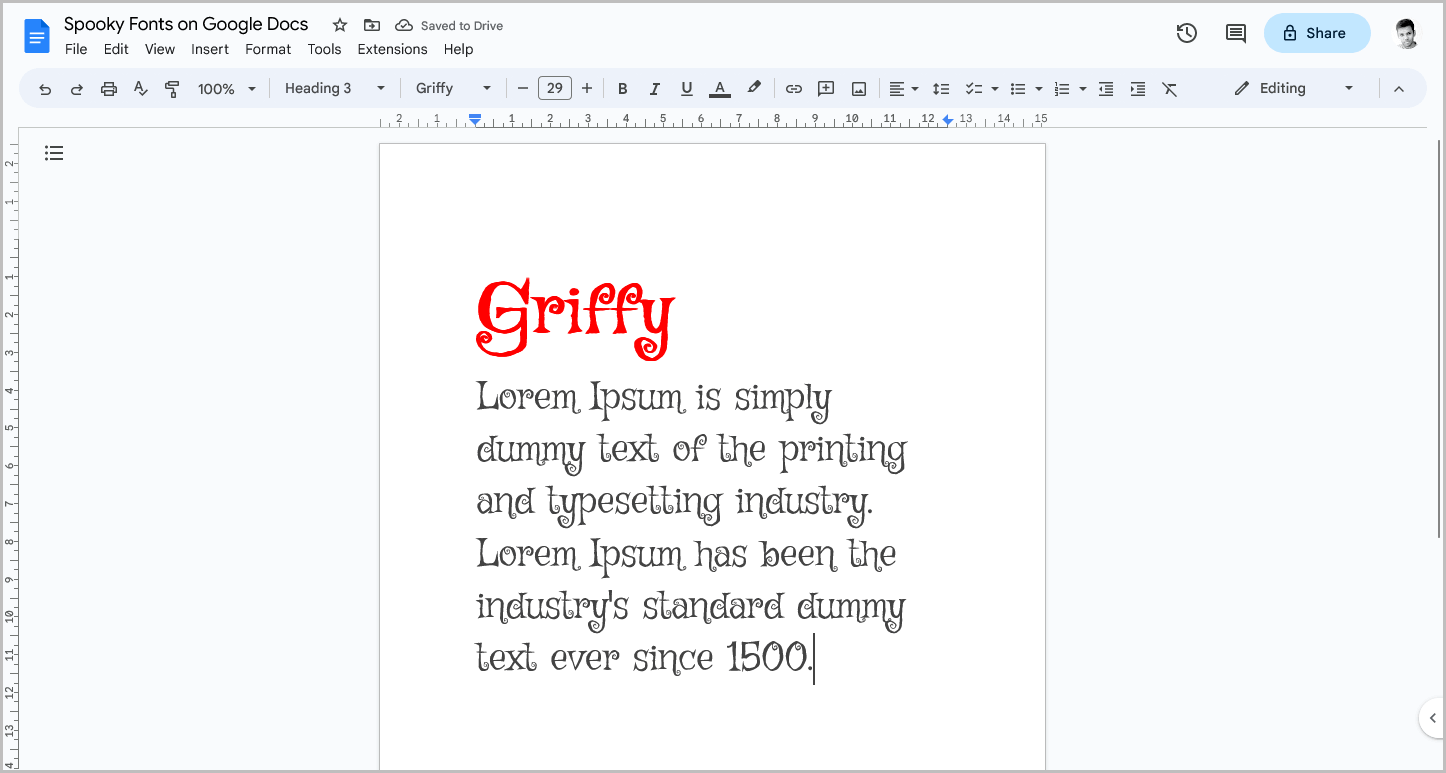Image resolution: width=1446 pixels, height=773 pixels.
Task: Click the Undo icon
Action: point(44,88)
